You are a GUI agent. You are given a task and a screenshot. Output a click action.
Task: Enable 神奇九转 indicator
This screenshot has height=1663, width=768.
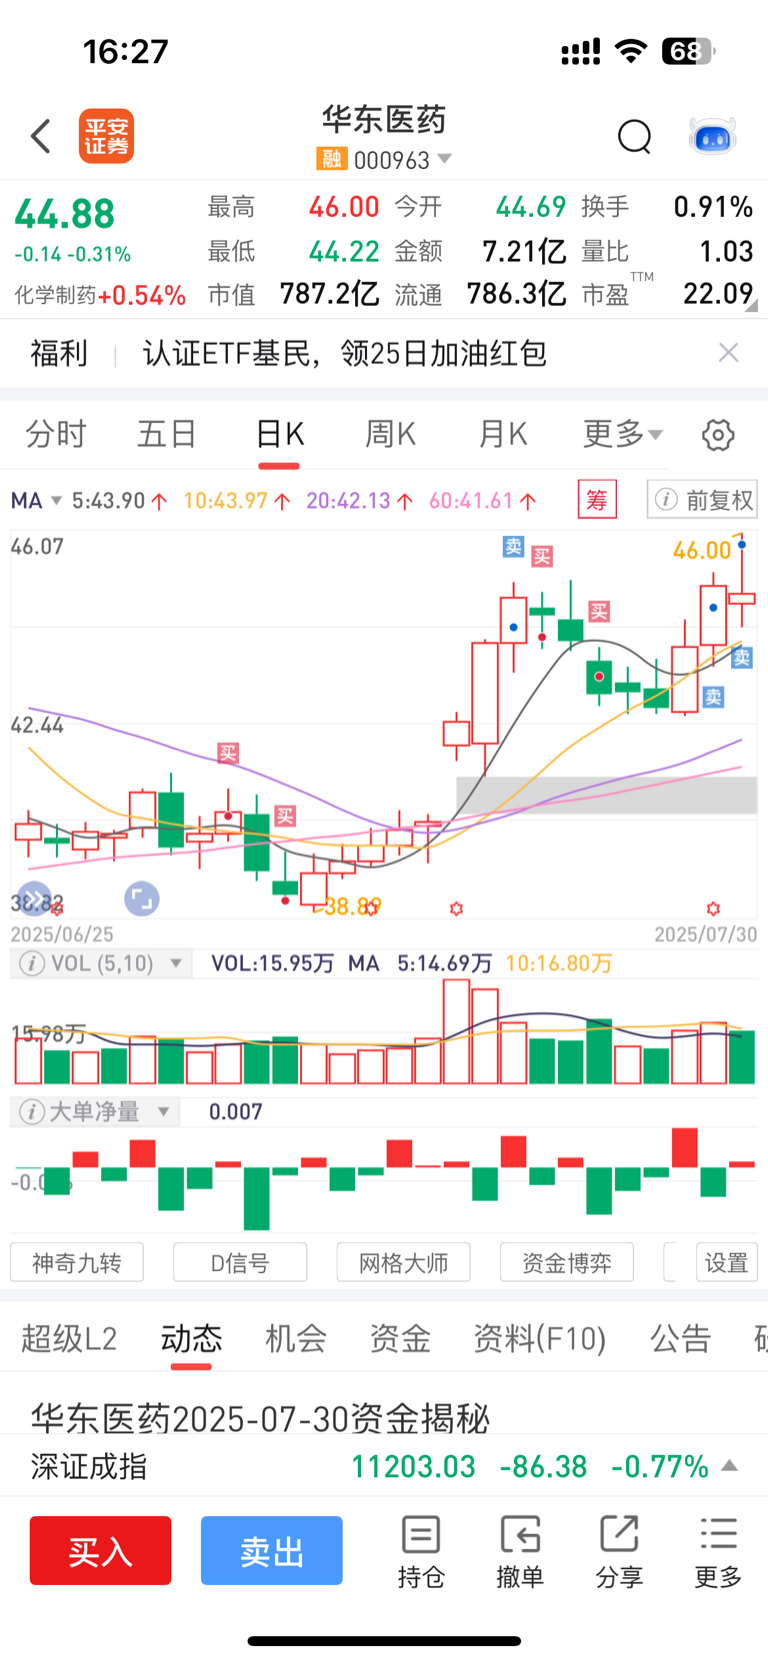[77, 1262]
